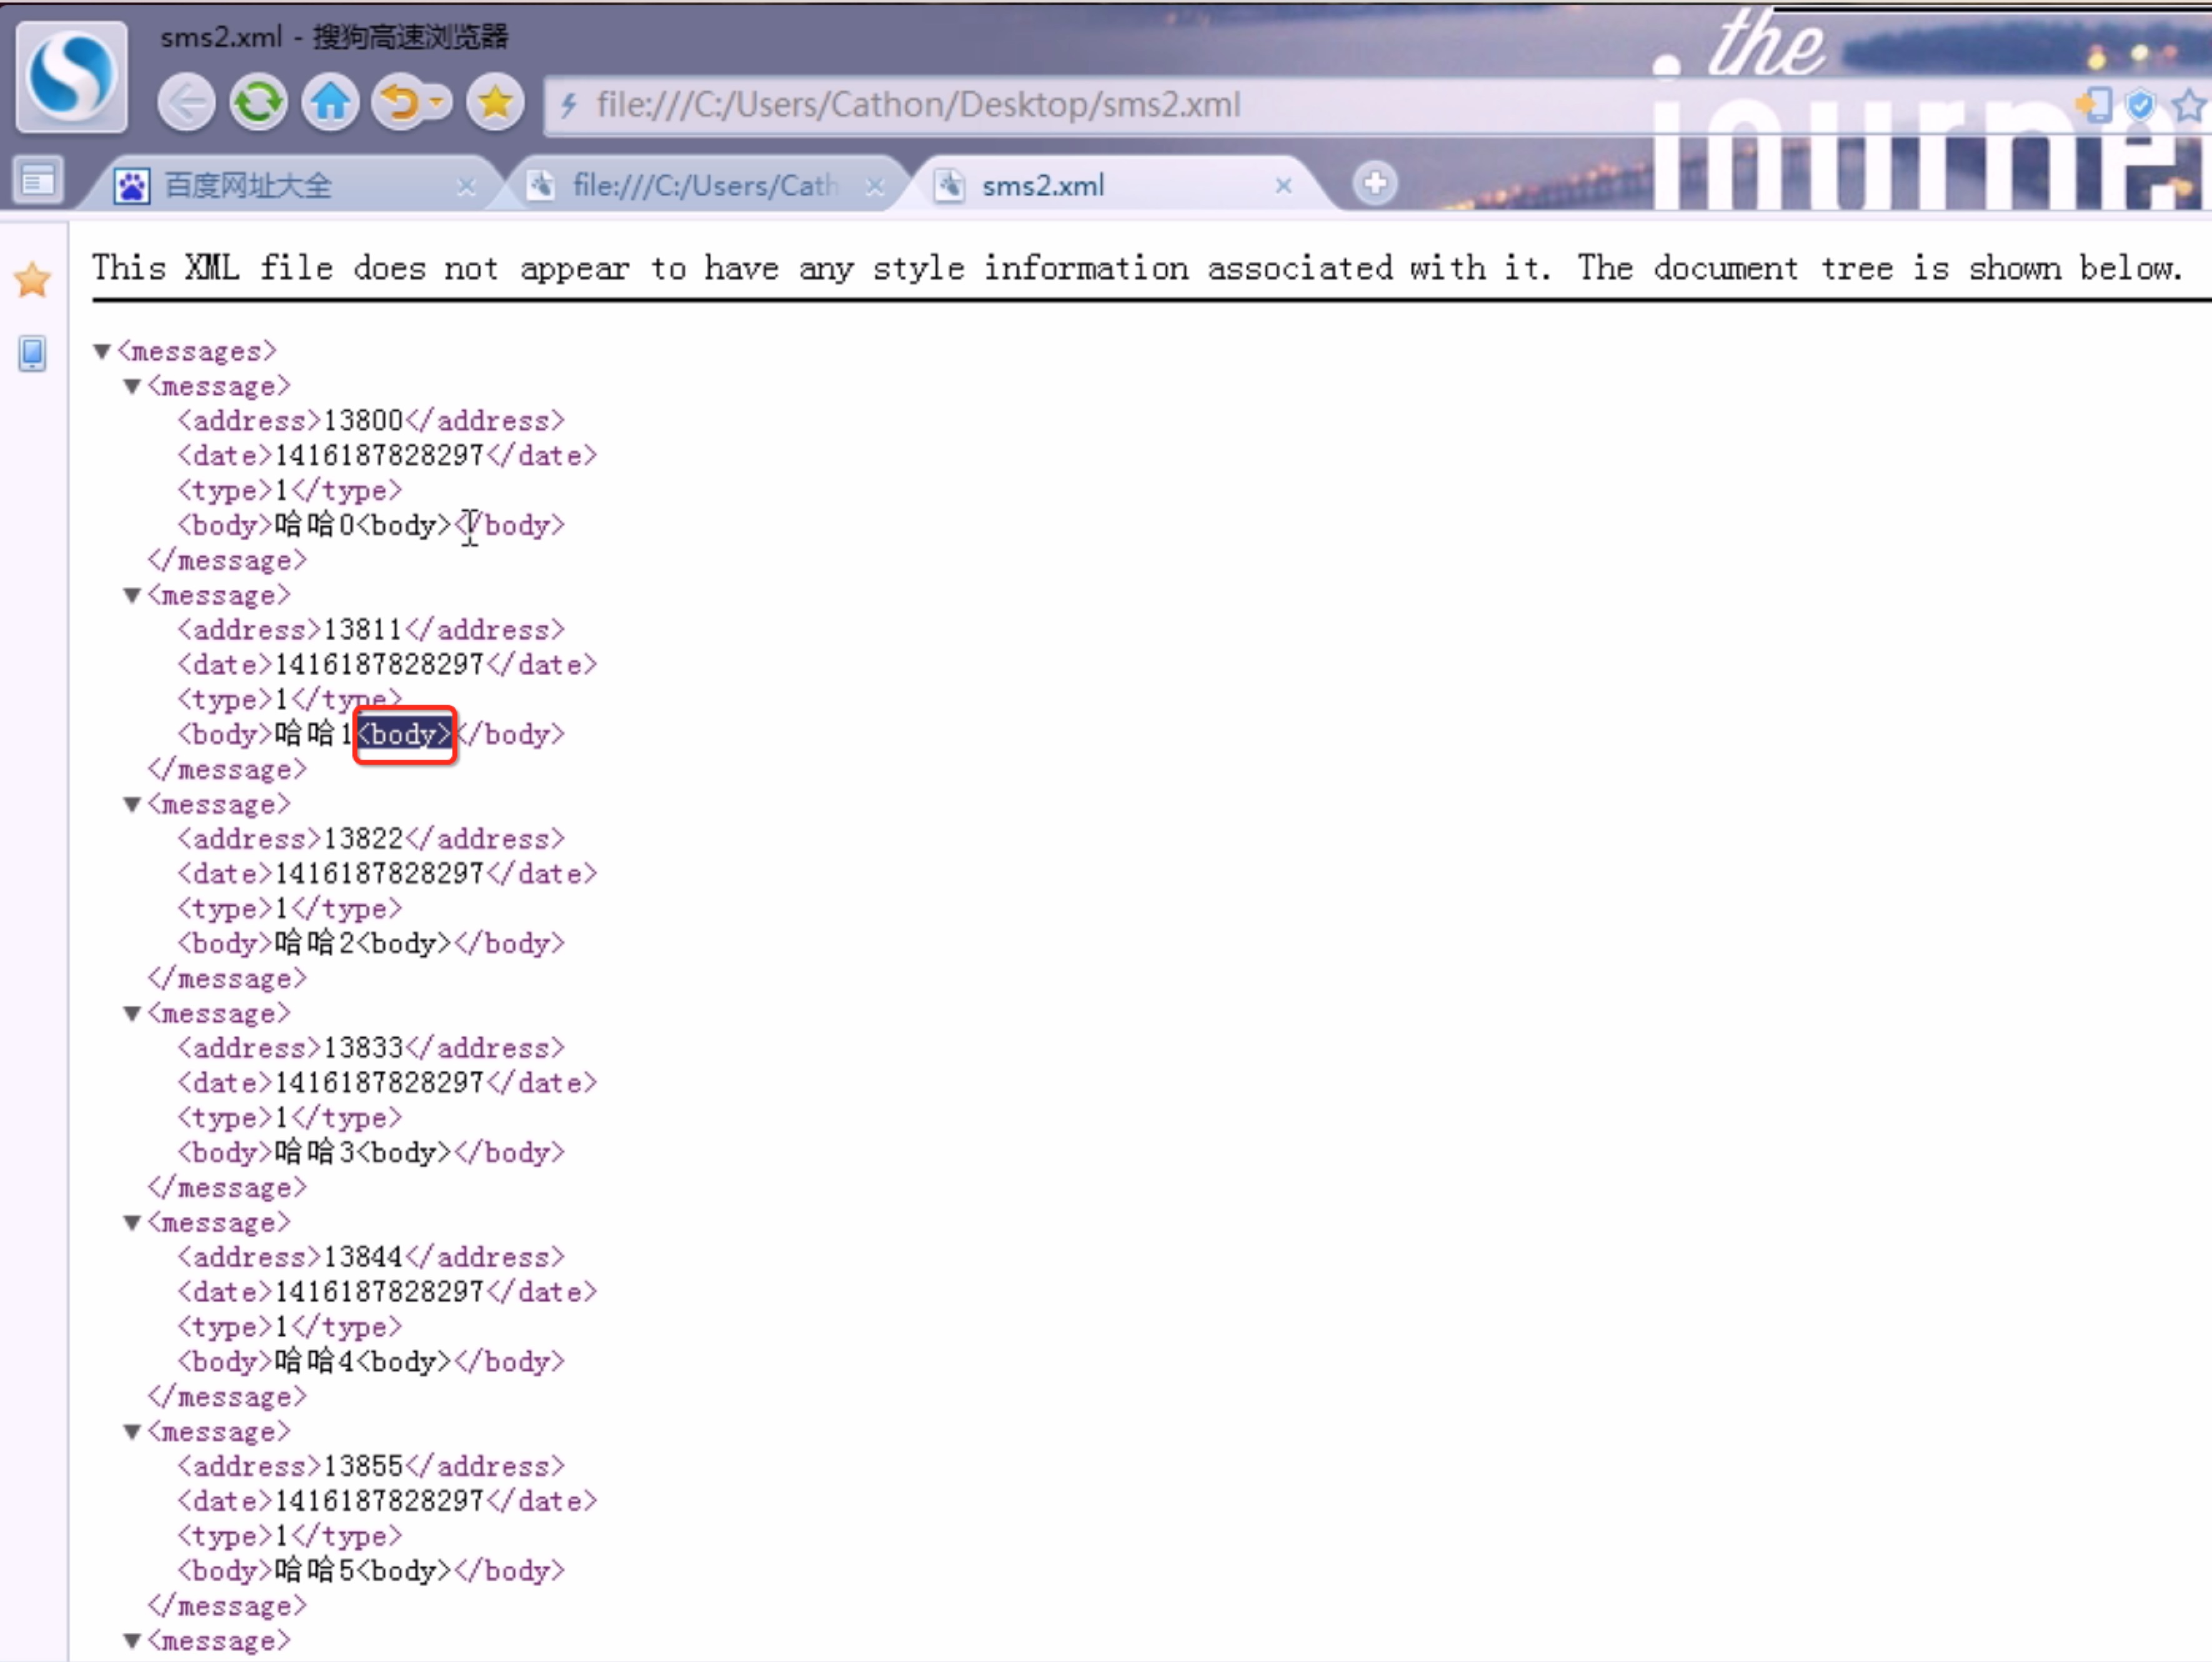
Task: Open a new tab with plus button
Action: (x=1375, y=183)
